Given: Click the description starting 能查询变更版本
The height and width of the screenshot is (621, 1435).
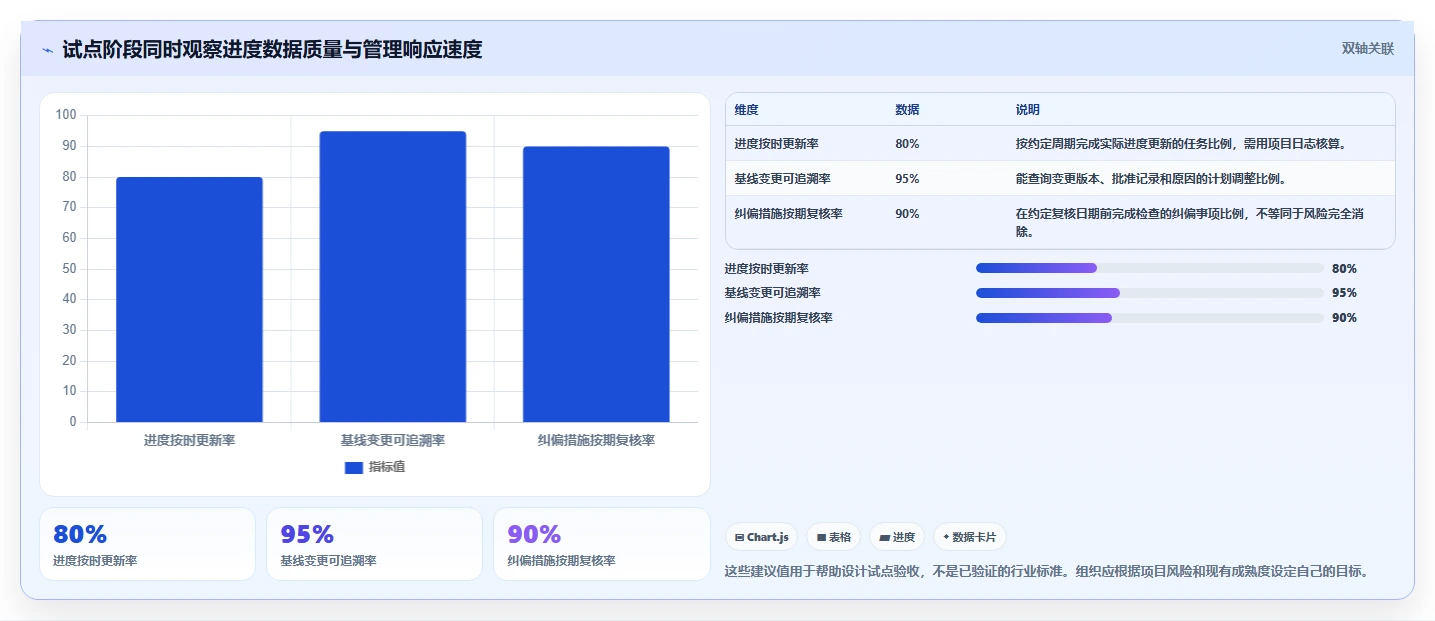Looking at the screenshot, I should pyautogui.click(x=1151, y=179).
